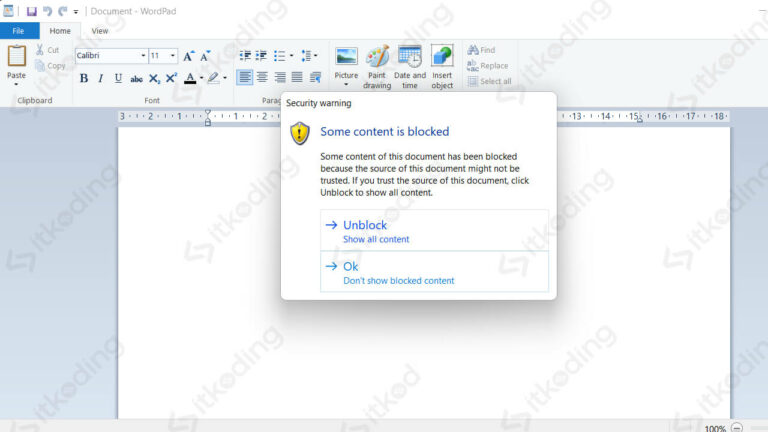768x432 pixels.
Task: Click the Shrink font icon
Action: [x=205, y=56]
